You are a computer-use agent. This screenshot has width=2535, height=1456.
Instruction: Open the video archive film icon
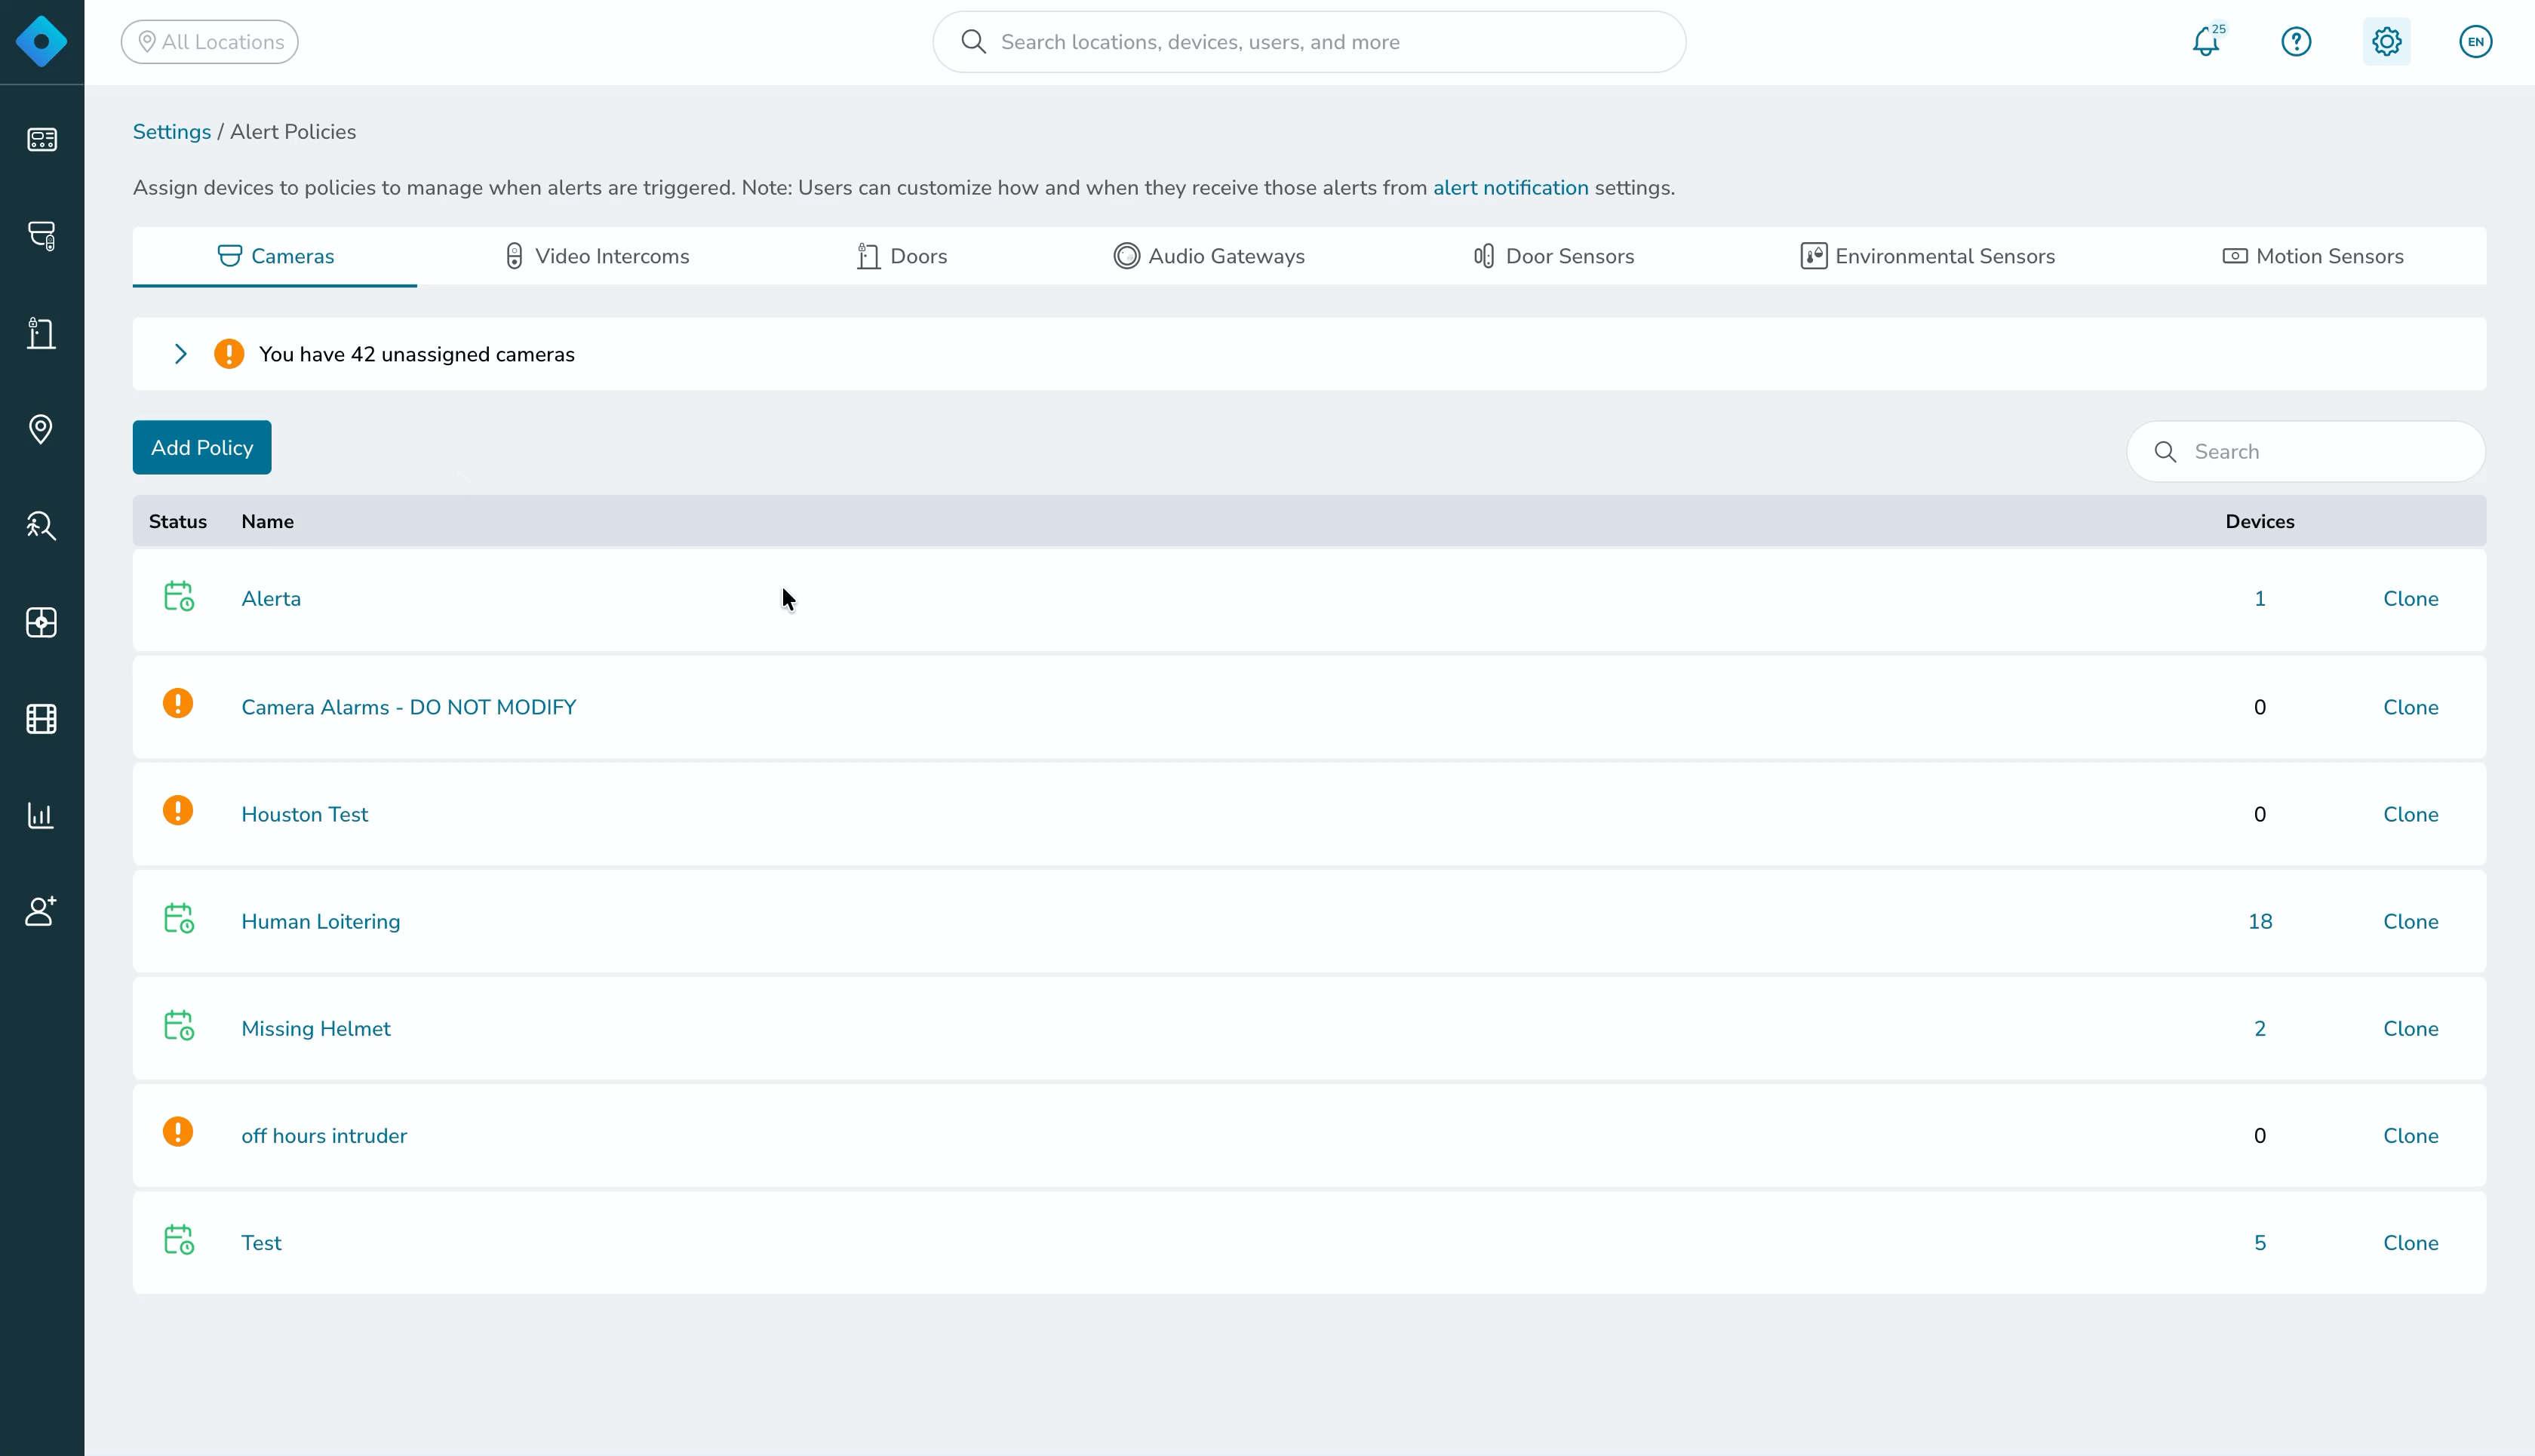pyautogui.click(x=41, y=719)
